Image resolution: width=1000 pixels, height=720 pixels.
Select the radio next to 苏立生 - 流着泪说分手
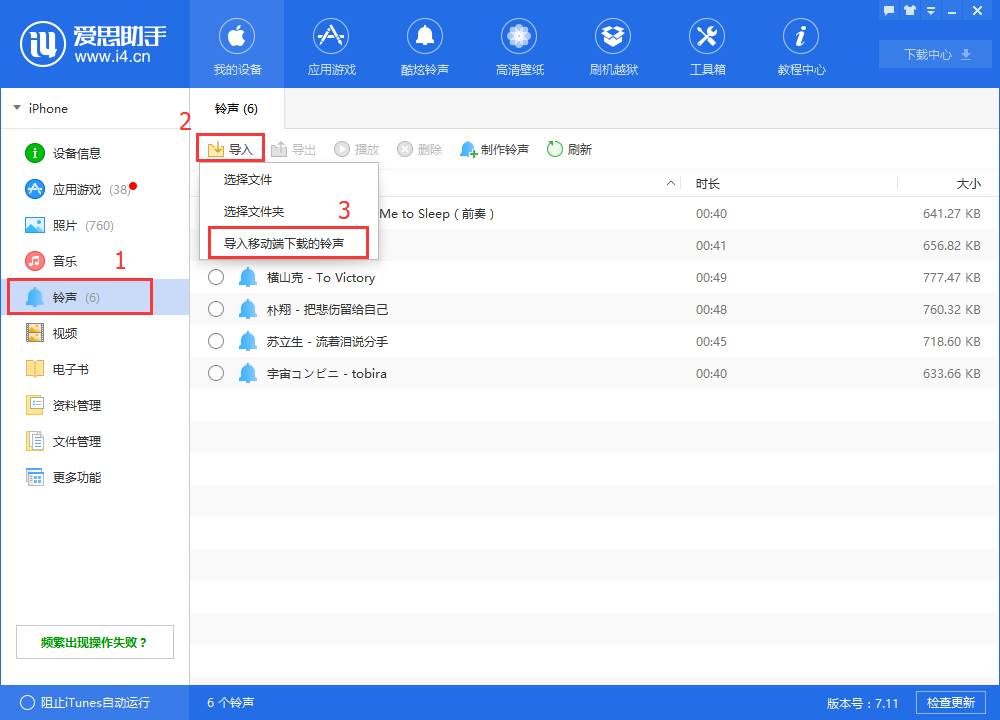(215, 340)
